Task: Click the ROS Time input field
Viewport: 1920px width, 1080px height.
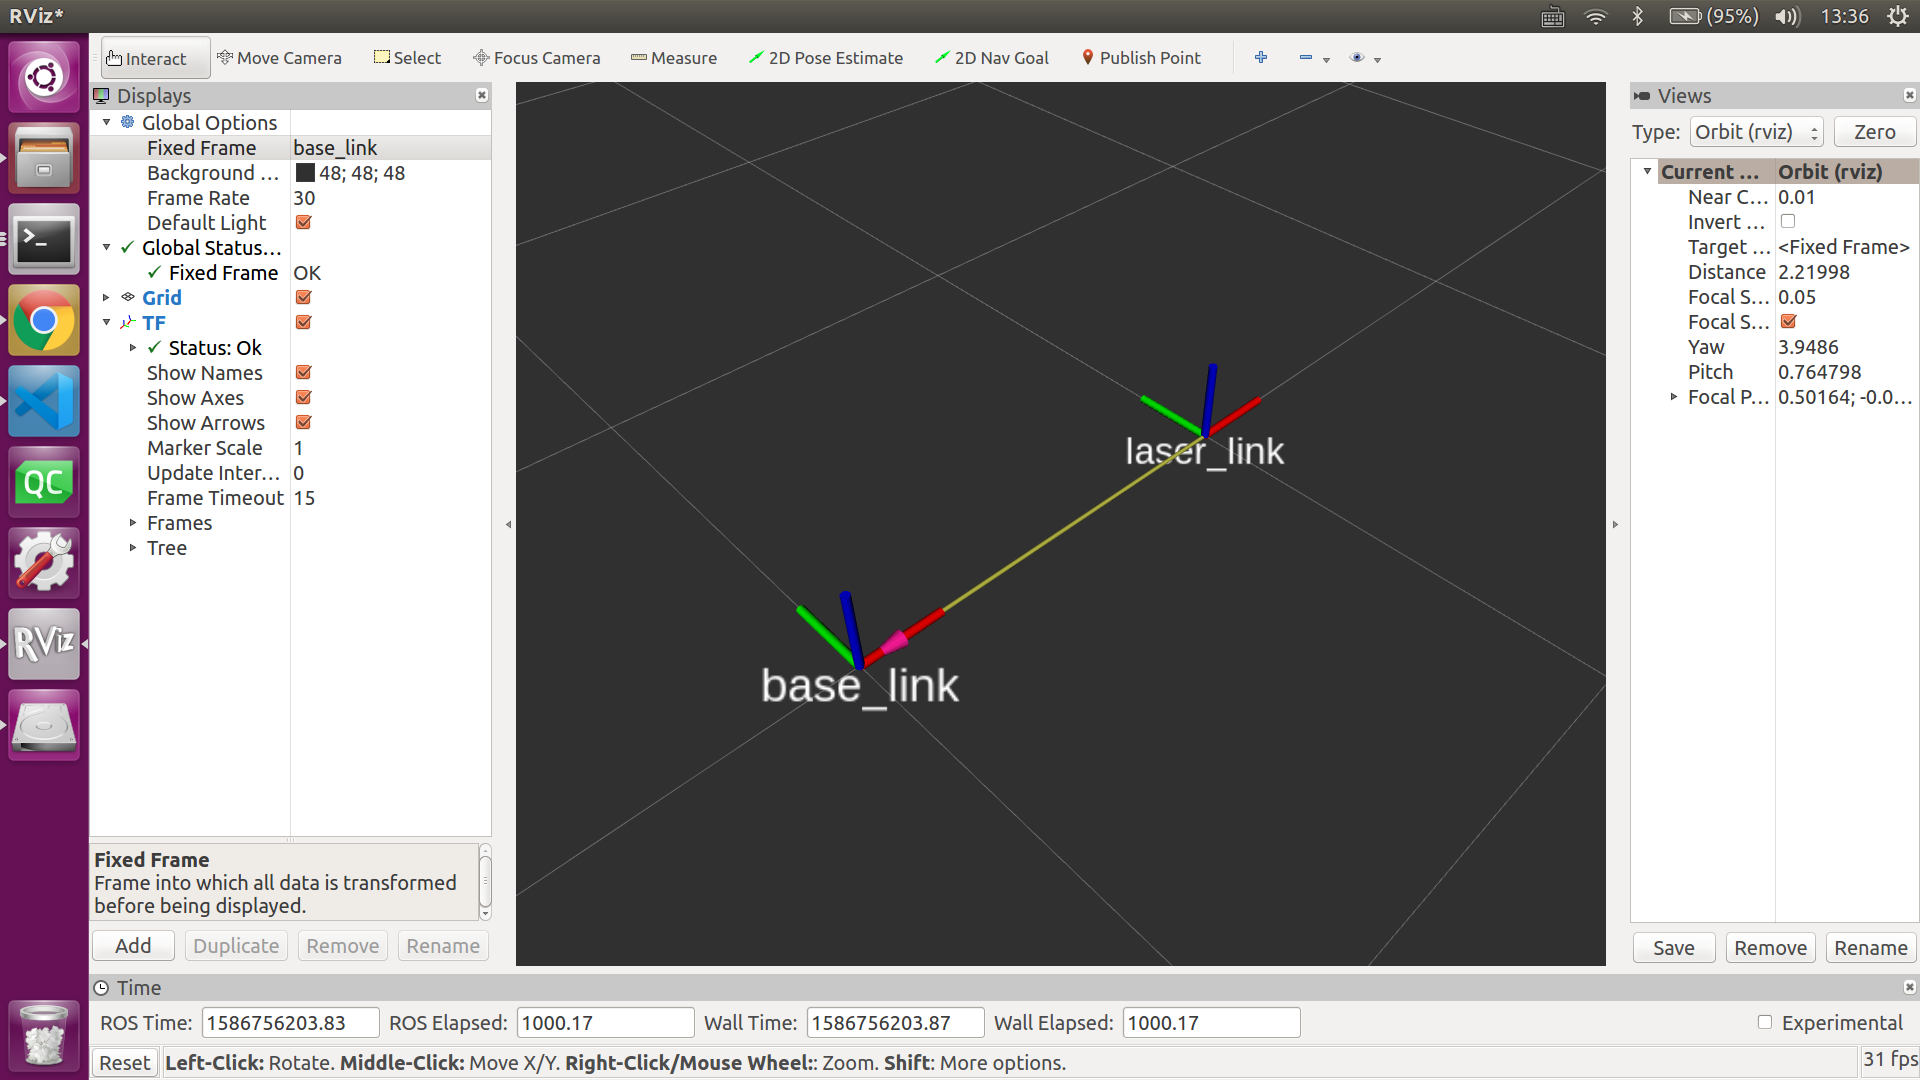Action: (290, 1023)
